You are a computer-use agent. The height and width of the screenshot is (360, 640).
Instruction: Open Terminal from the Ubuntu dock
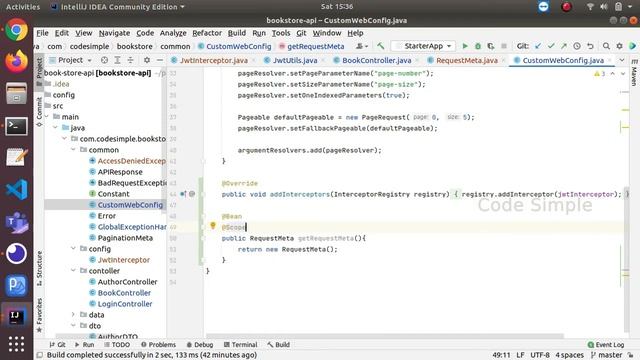16,126
